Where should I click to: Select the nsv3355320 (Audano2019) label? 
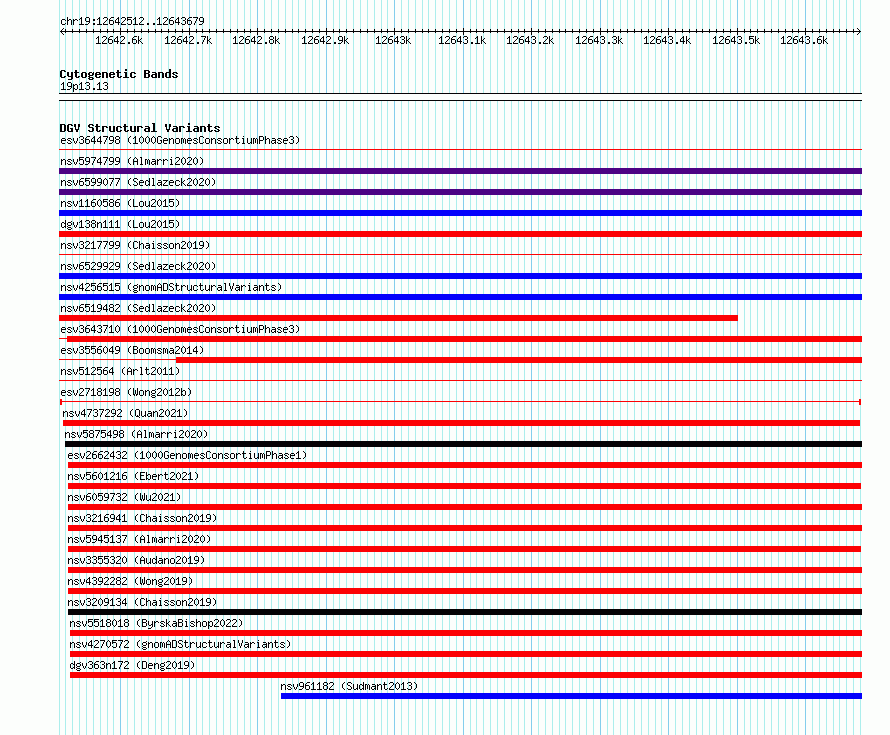[x=136, y=560]
